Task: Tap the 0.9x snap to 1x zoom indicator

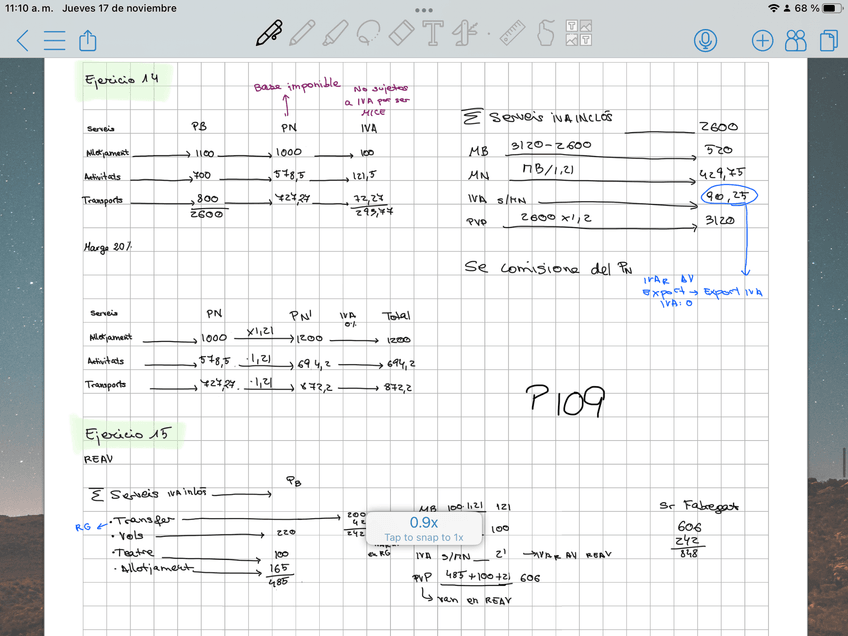Action: pyautogui.click(x=424, y=528)
